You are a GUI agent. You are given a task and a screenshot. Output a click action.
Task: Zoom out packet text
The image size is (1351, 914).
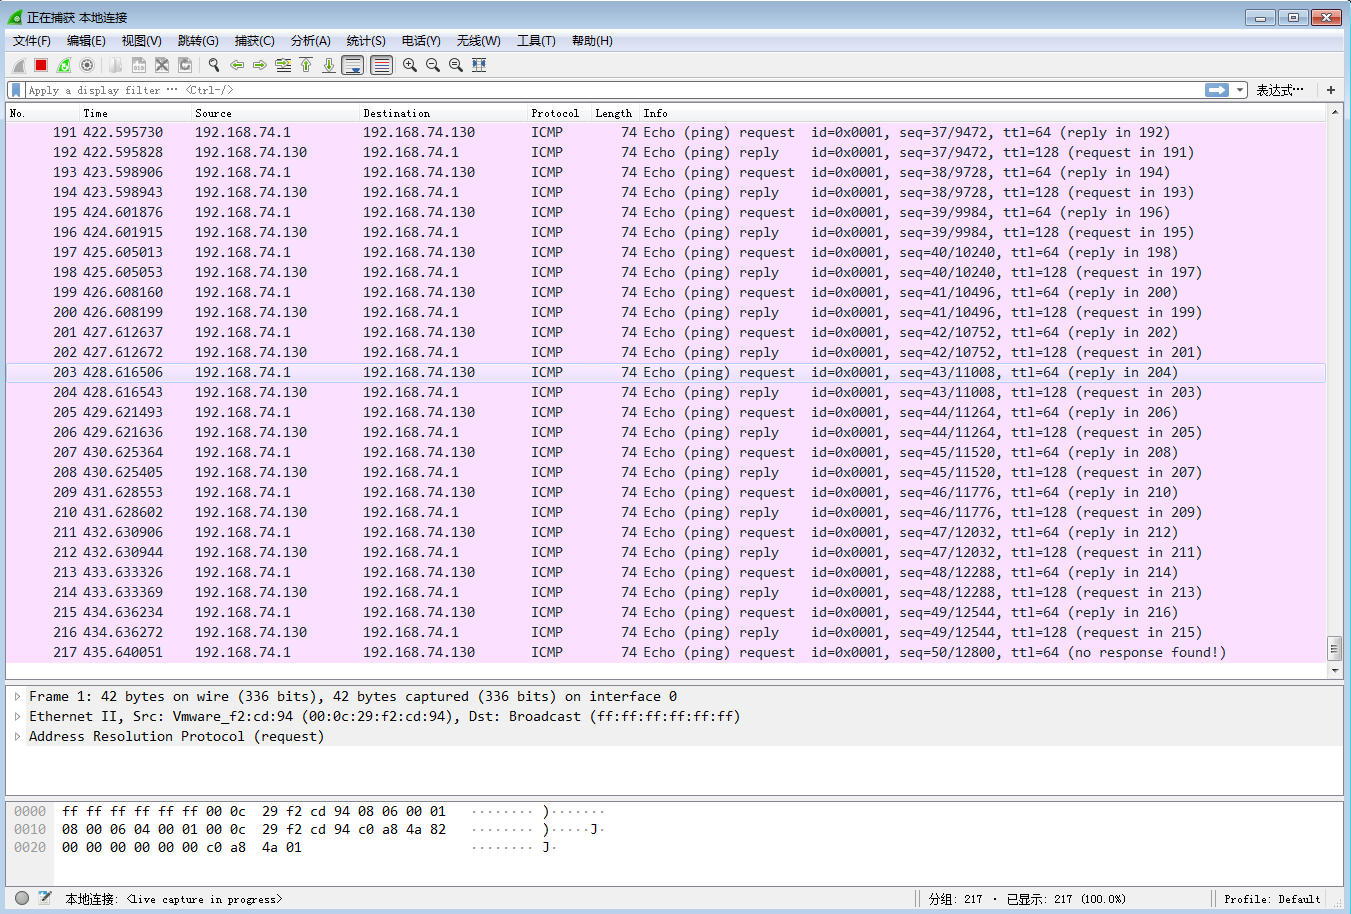433,65
